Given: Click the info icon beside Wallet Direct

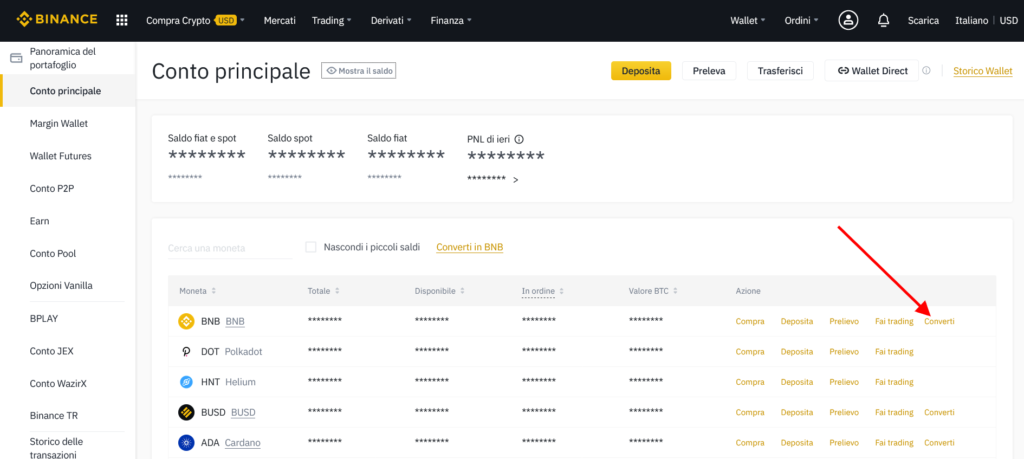Looking at the screenshot, I should pos(926,71).
